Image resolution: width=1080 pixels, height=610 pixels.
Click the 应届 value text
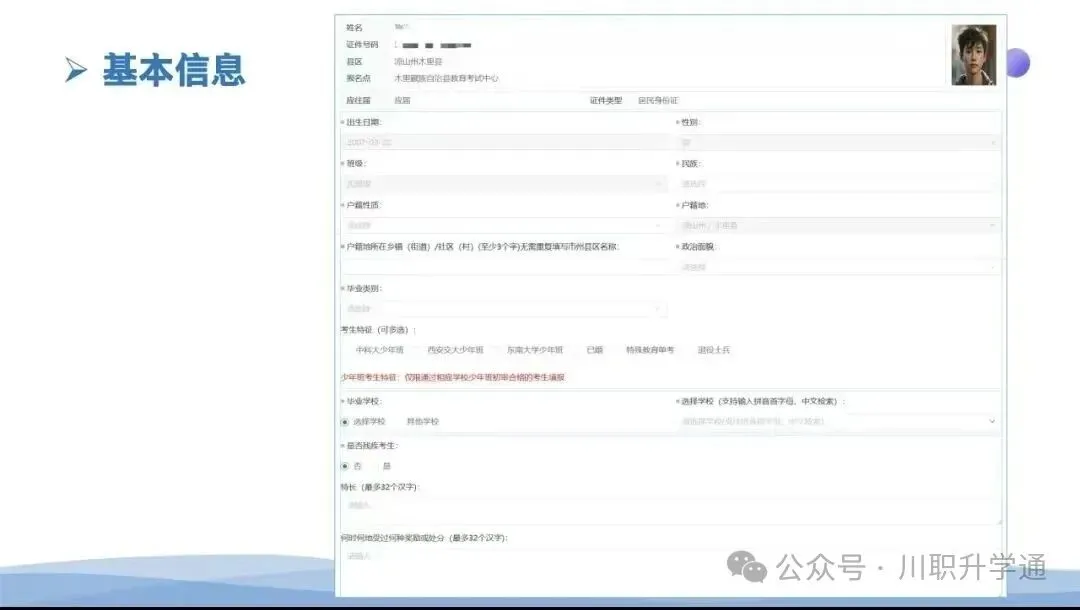tap(402, 101)
